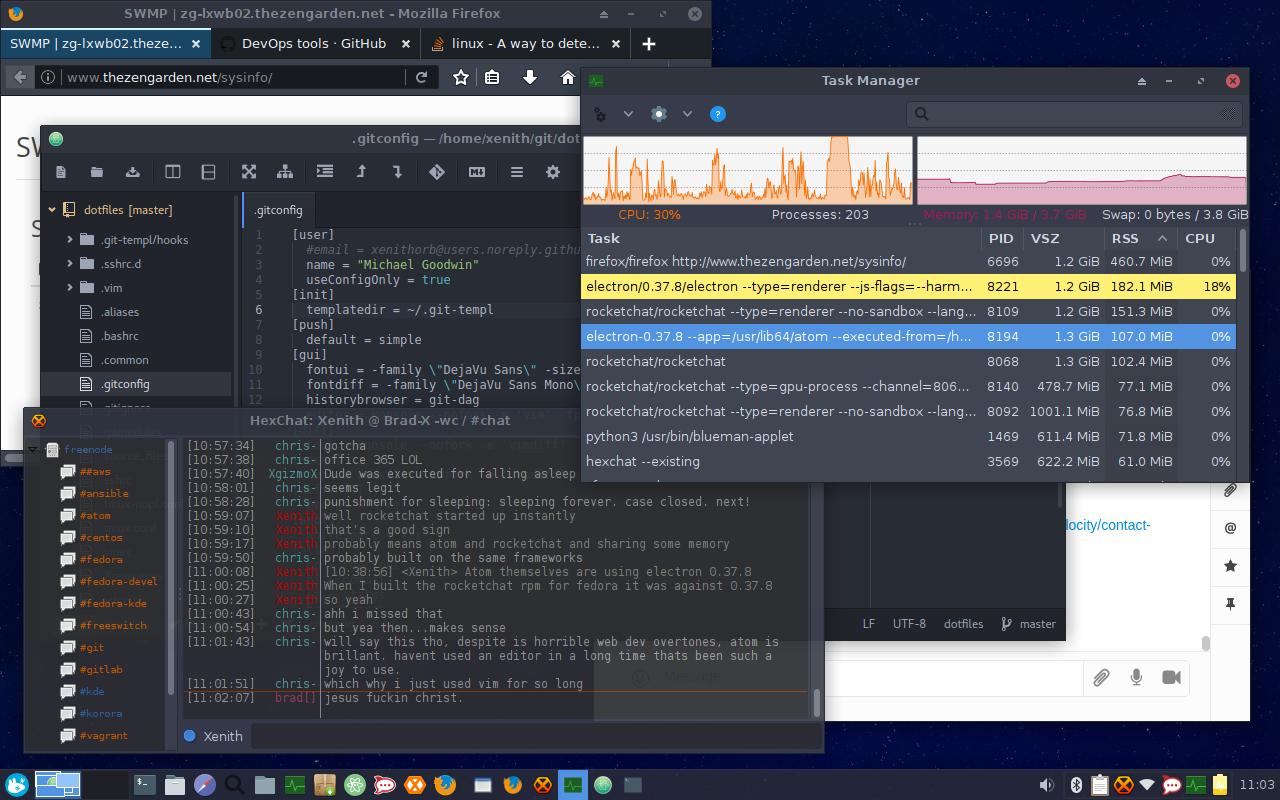The width and height of the screenshot is (1280, 800).
Task: Toggle tree view with sitemap icon in Atom
Action: point(285,172)
